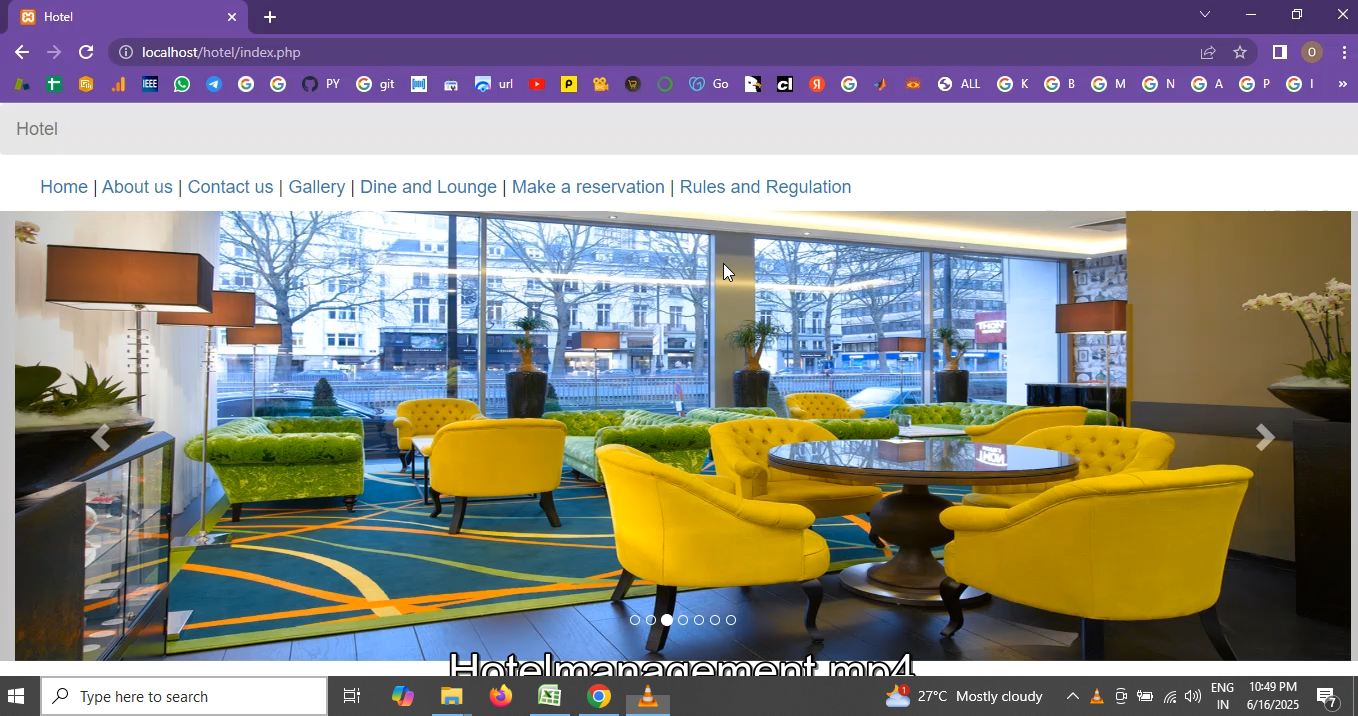Screen dimensions: 1358x716
Task: View site information for localhost
Action: (x=125, y=52)
